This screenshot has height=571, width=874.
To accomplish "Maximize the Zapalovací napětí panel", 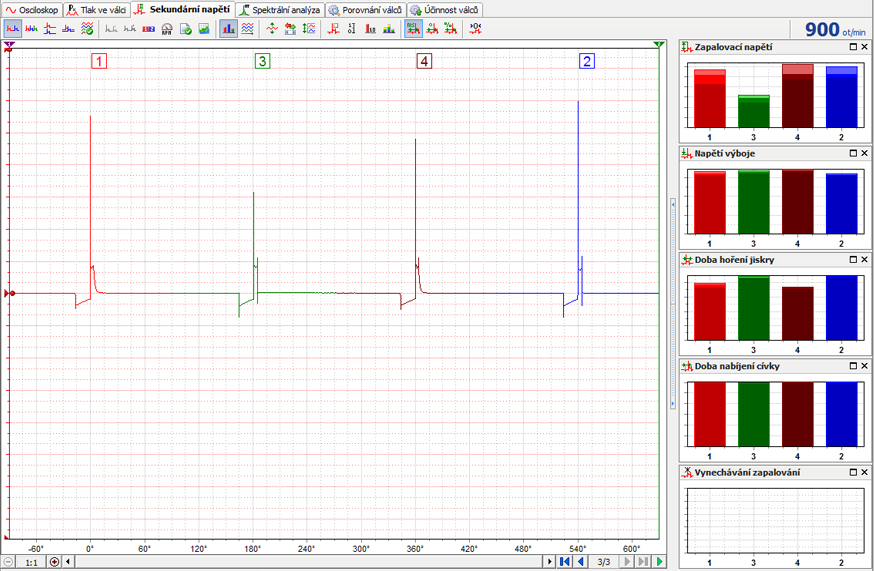I will [x=853, y=47].
